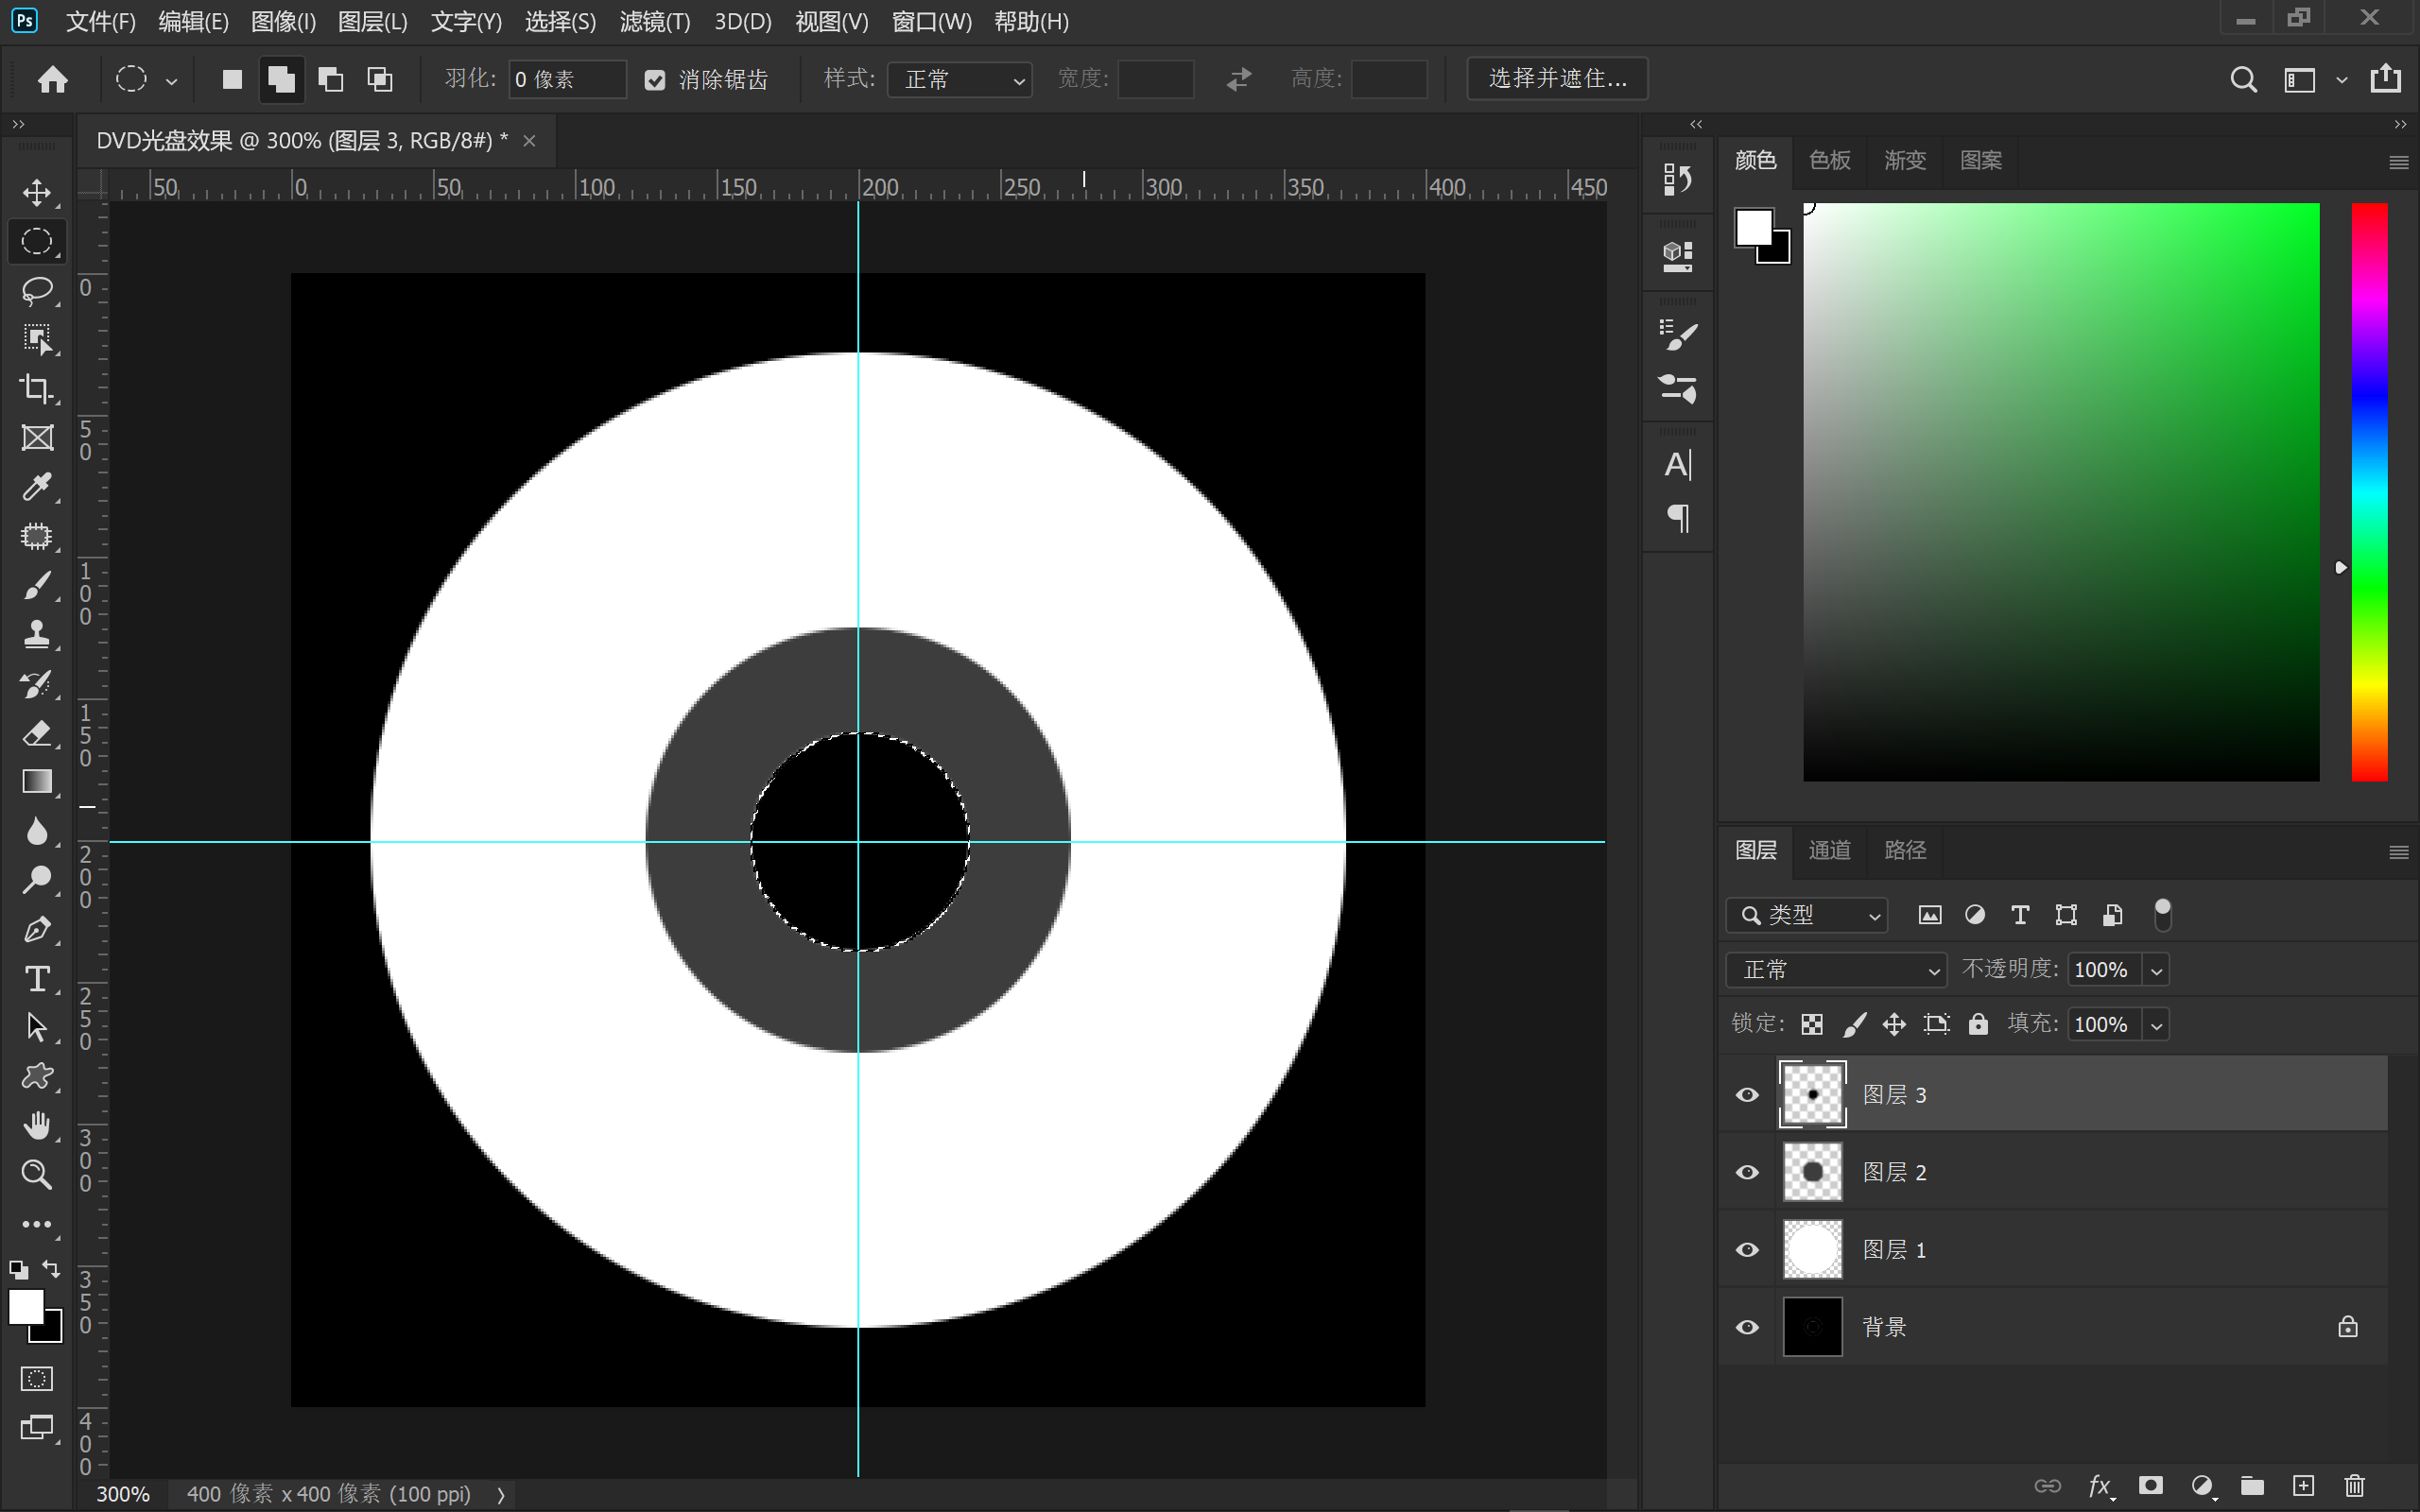
Task: Select the Lasso tool
Action: pyautogui.click(x=37, y=290)
